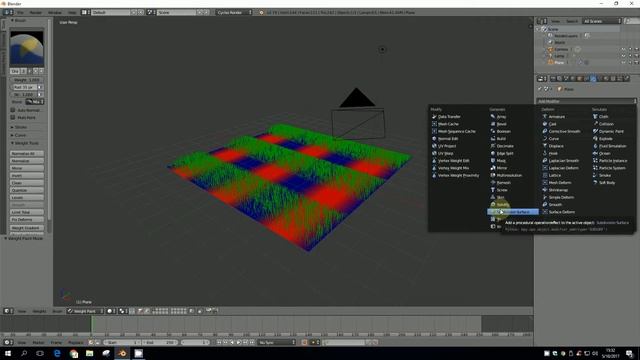640x360 pixels.
Task: Choose Array modifier icon in Generate column
Action: (493, 116)
